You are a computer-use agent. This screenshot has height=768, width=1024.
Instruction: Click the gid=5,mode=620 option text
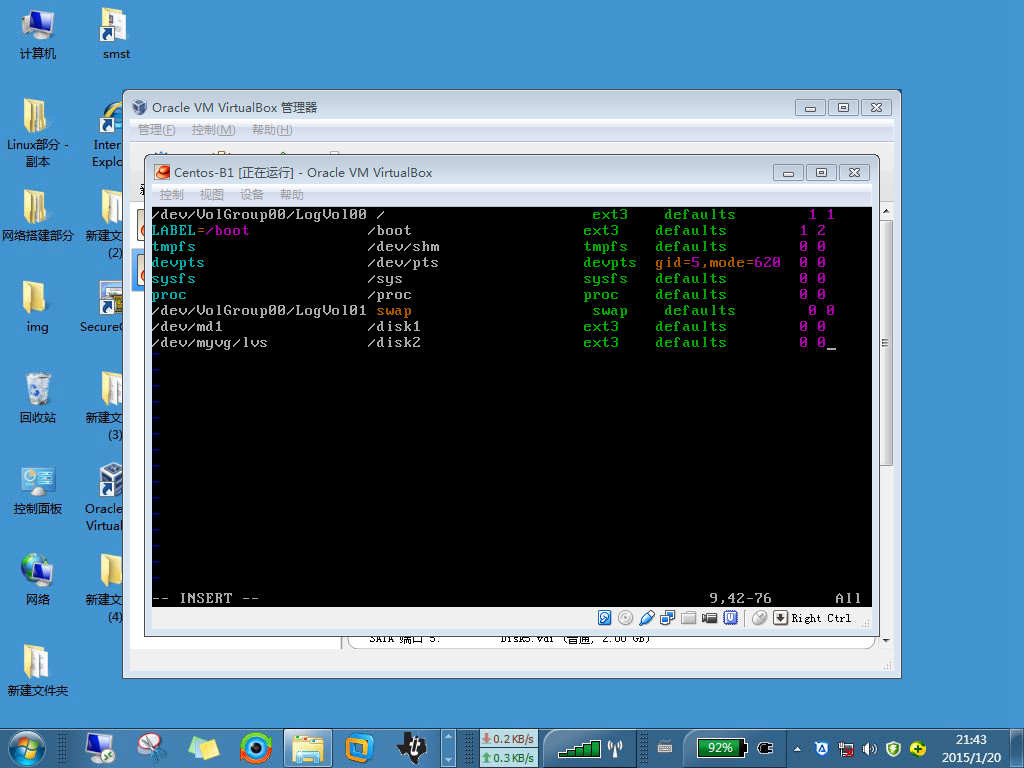click(x=718, y=263)
